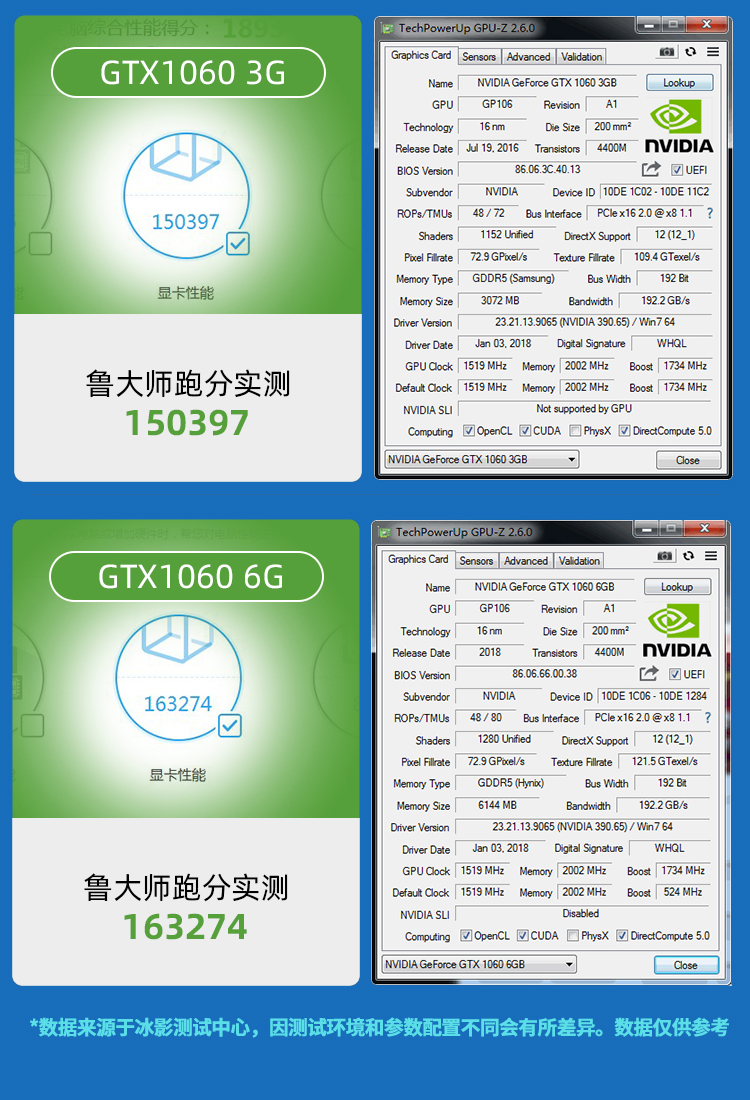Click the Shaders value 1152 Unified
The image size is (750, 1100).
point(507,235)
